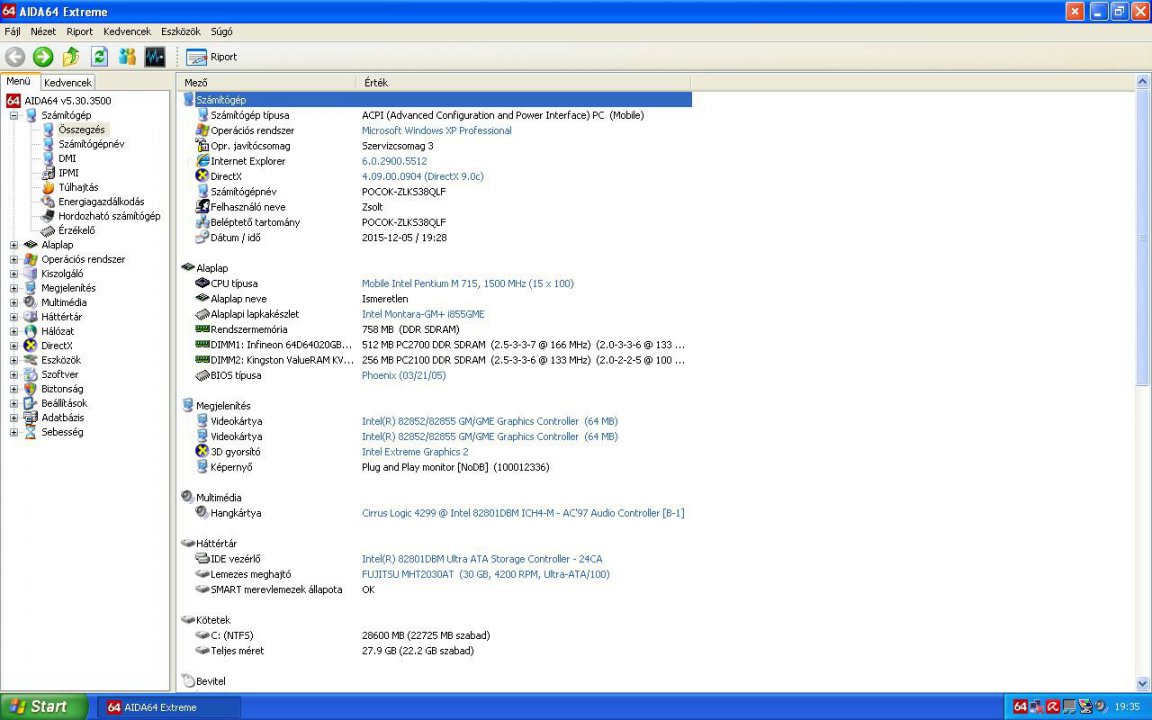
Task: Click the Refresh toolbar icon
Action: tap(99, 57)
